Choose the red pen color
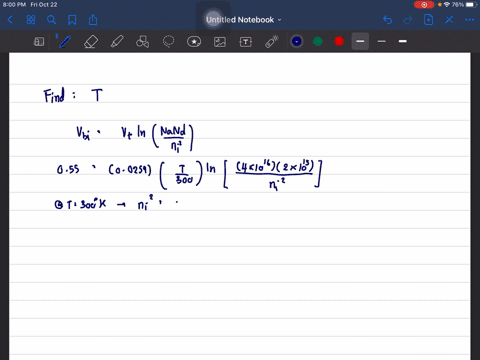 [339, 41]
